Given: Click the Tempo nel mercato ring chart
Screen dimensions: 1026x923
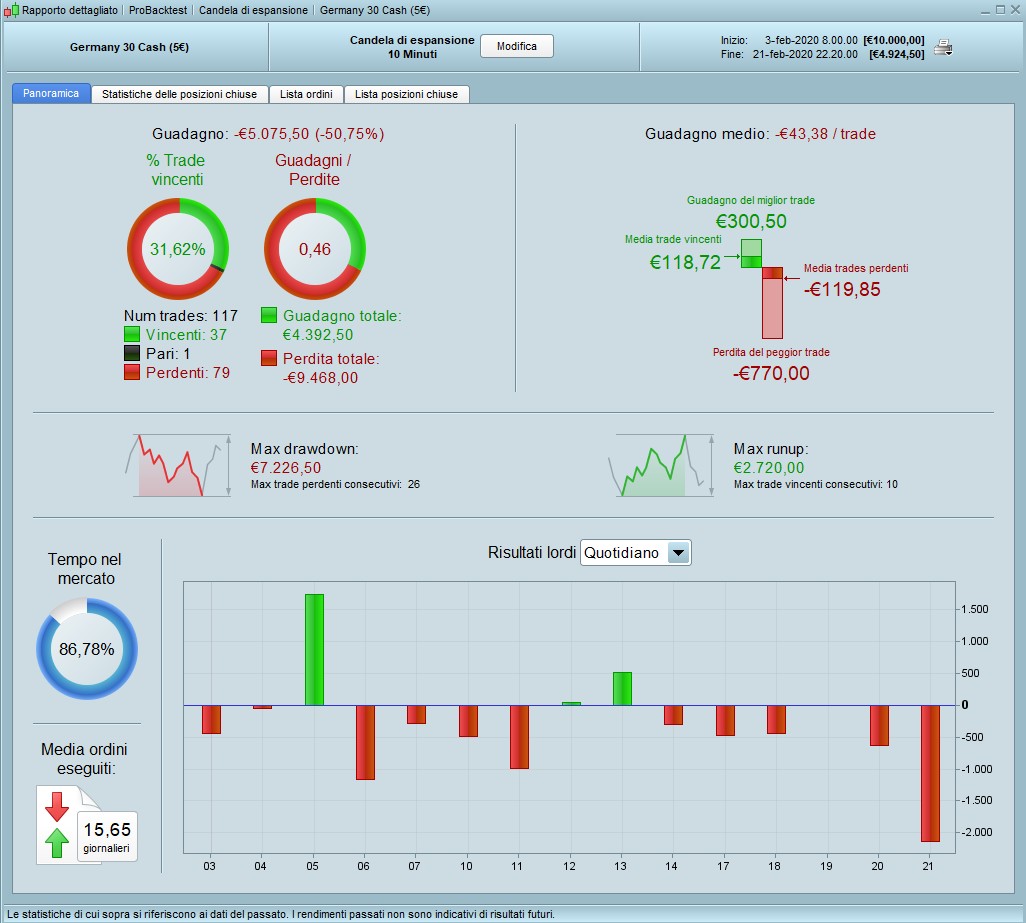Looking at the screenshot, I should pyautogui.click(x=87, y=648).
